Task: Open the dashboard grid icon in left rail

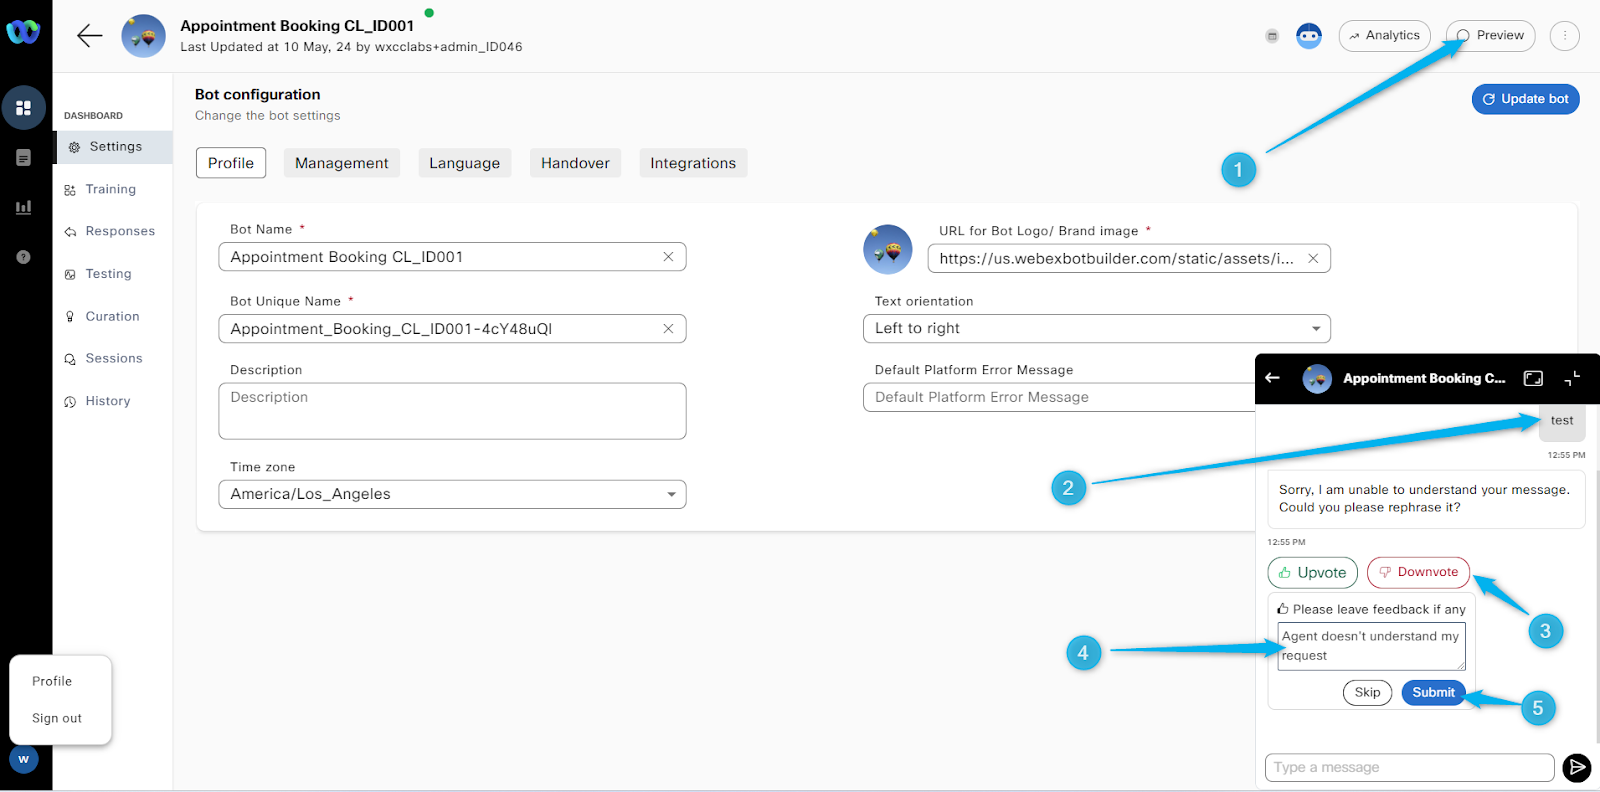Action: tap(24, 108)
